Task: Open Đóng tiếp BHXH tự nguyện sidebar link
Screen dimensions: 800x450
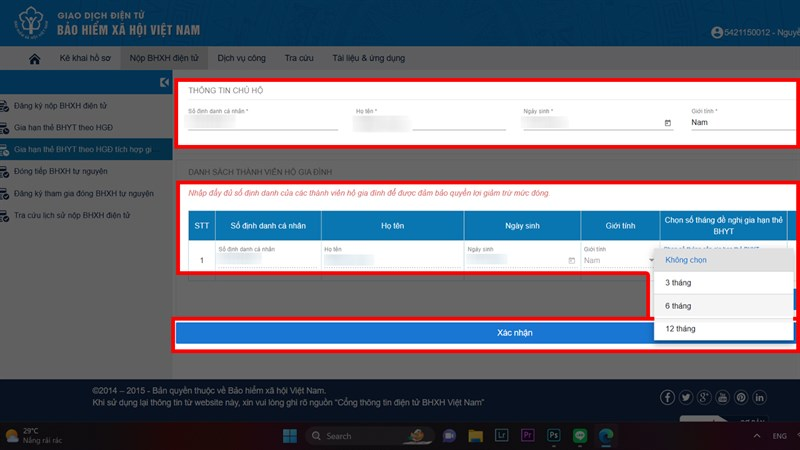Action: (x=60, y=171)
